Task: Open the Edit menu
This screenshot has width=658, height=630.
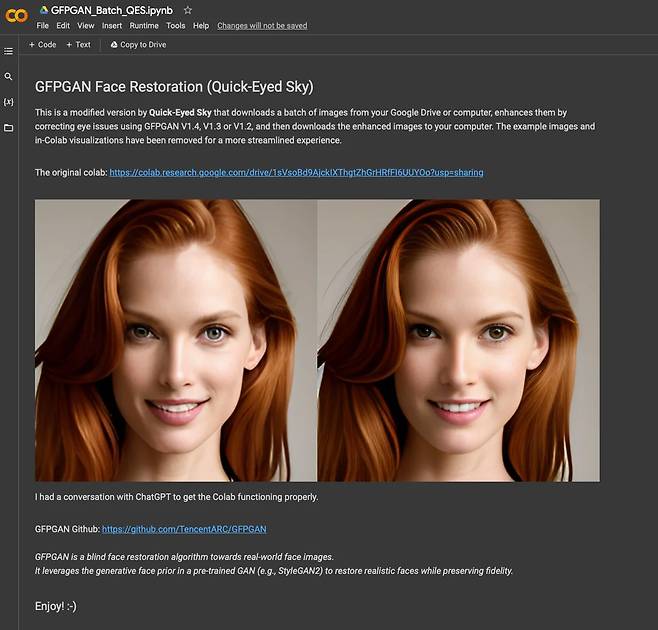Action: pos(63,26)
